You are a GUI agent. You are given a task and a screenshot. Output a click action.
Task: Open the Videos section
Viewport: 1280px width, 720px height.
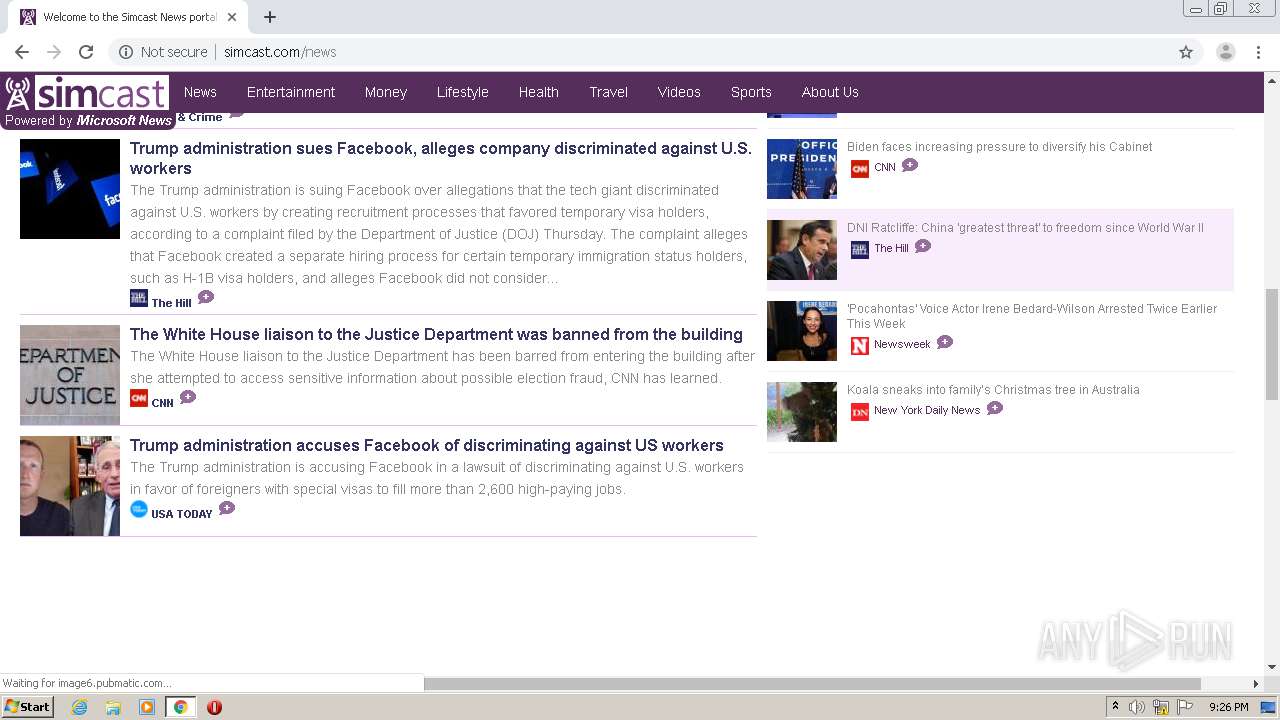tap(679, 92)
